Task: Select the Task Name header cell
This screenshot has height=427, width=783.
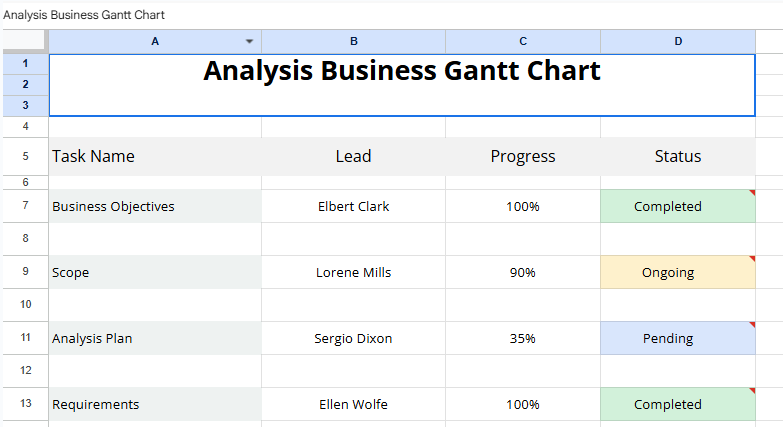Action: pyautogui.click(x=154, y=156)
